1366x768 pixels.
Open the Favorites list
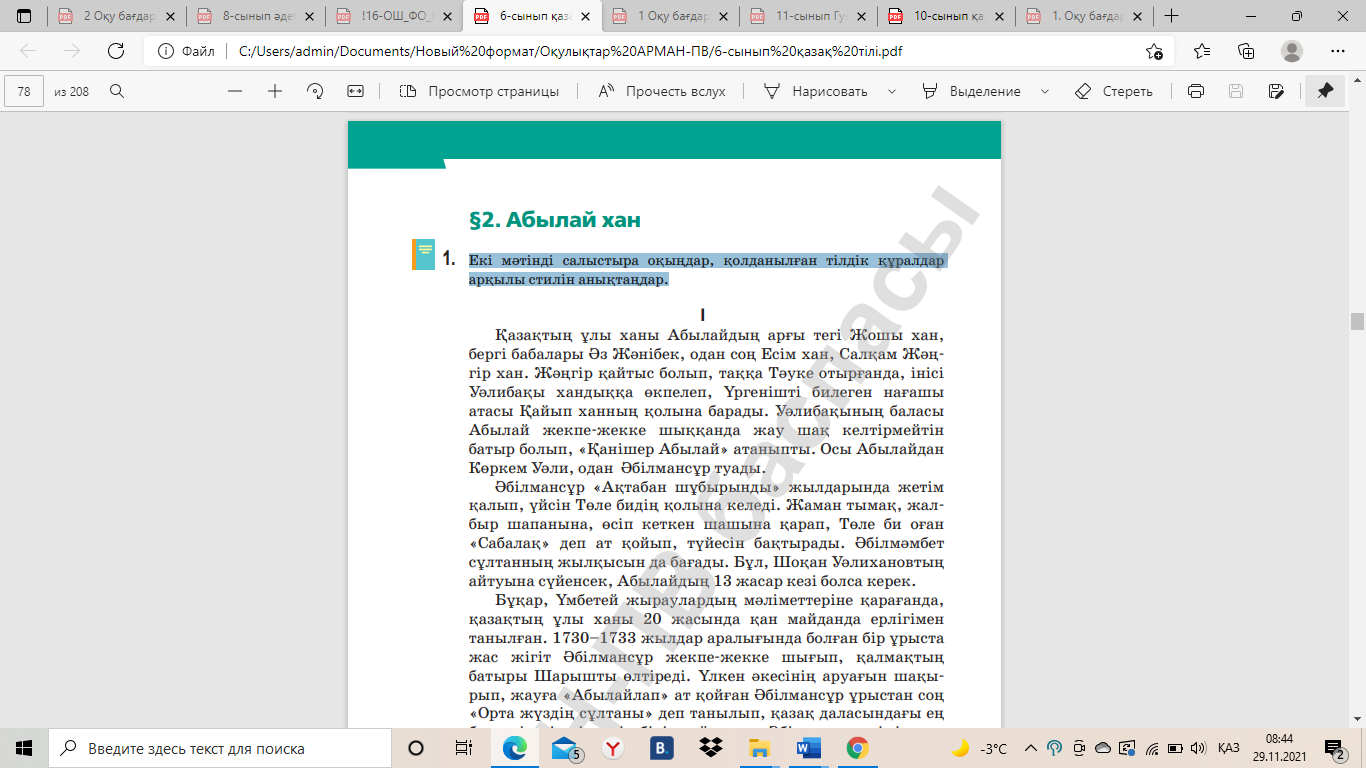[x=1202, y=51]
